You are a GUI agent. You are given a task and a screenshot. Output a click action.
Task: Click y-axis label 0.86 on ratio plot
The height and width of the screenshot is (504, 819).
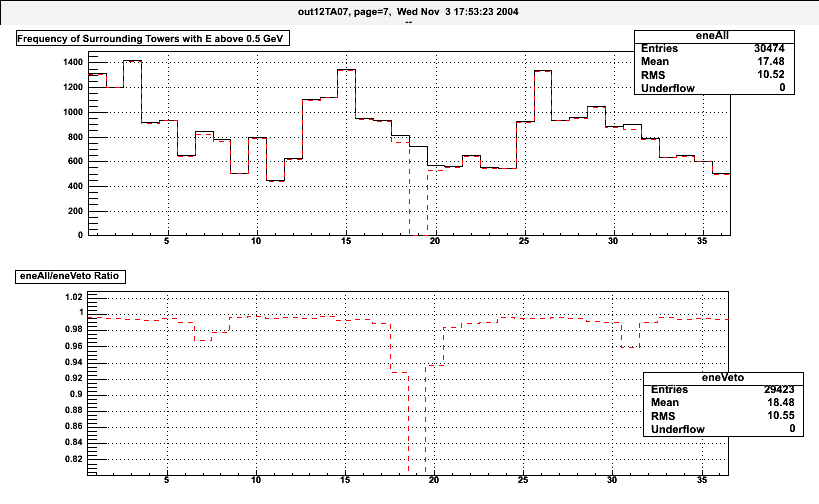click(x=74, y=426)
